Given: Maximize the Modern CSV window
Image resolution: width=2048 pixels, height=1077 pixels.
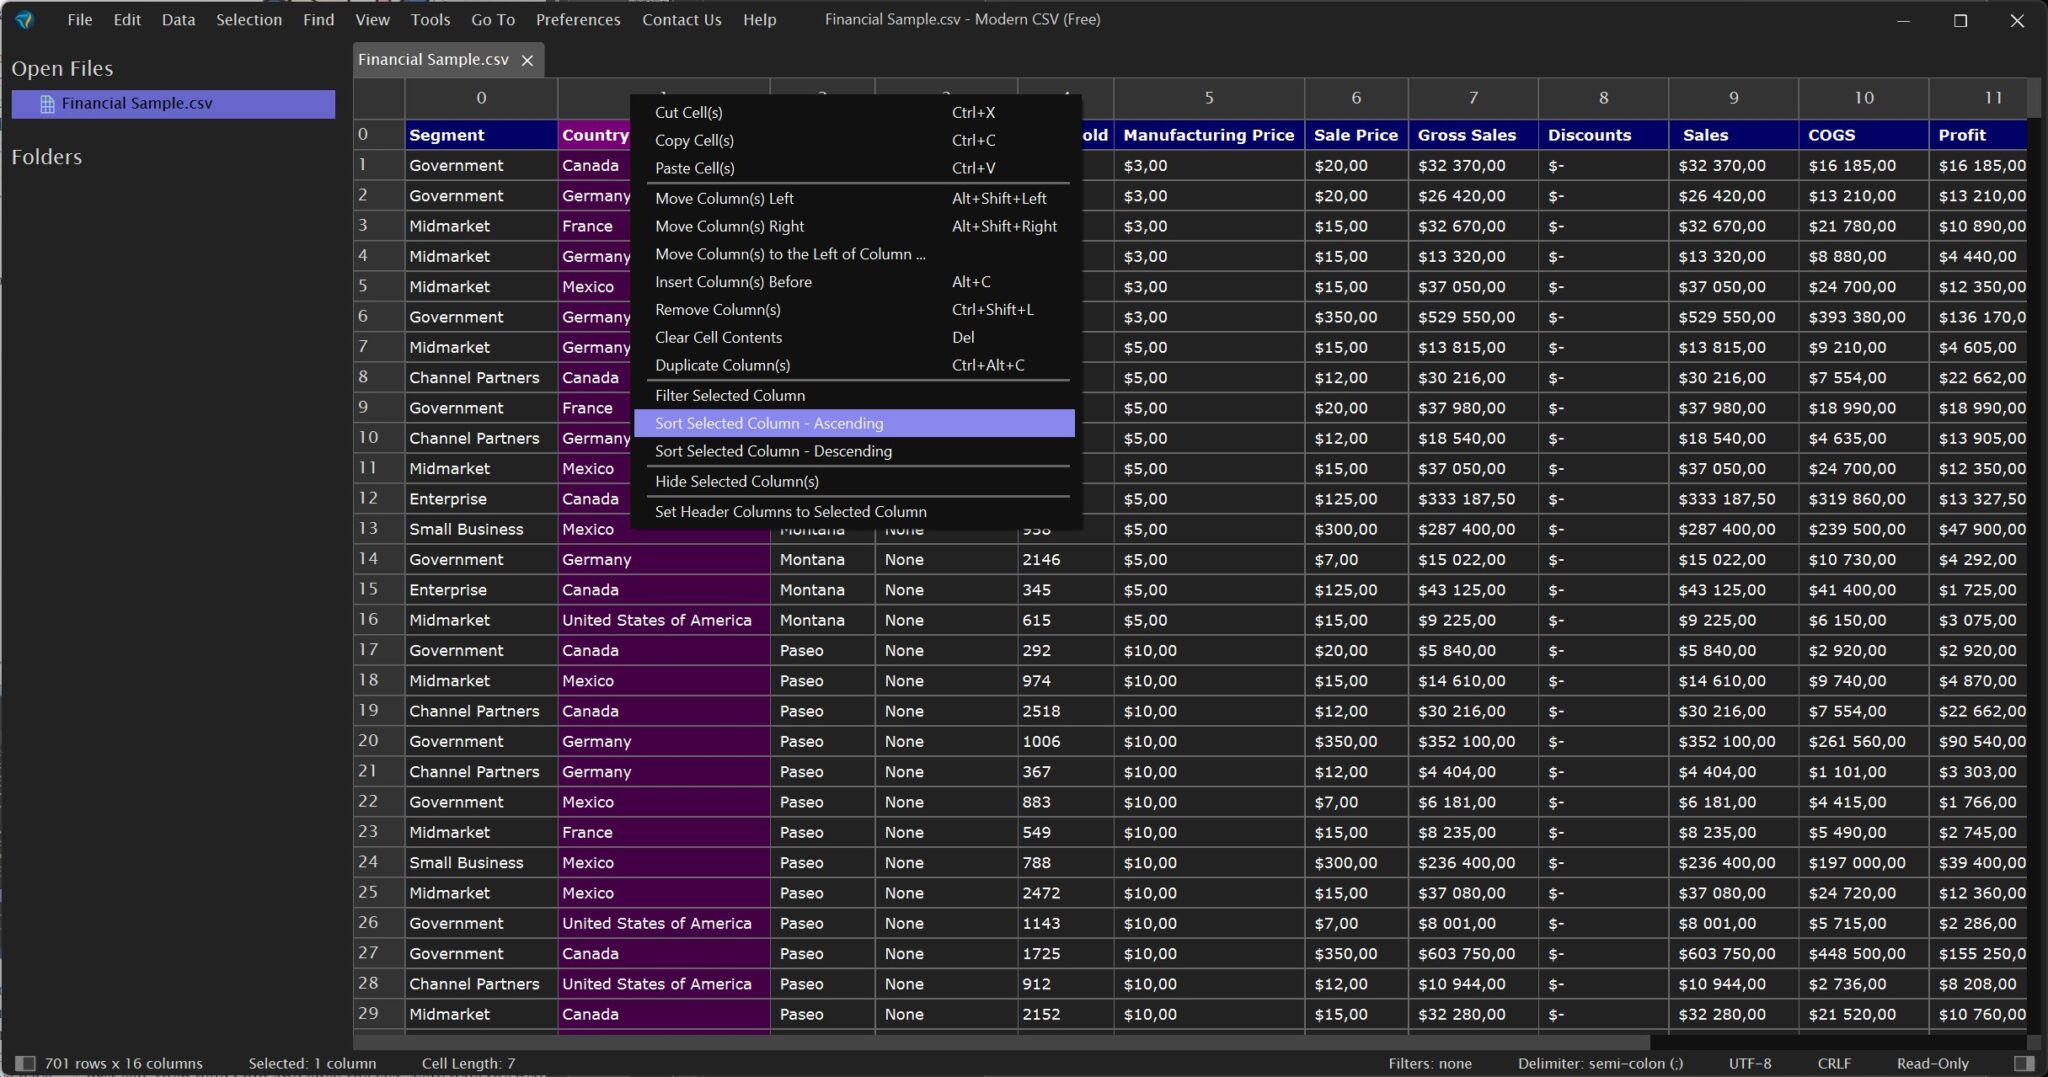Looking at the screenshot, I should coord(1960,20).
